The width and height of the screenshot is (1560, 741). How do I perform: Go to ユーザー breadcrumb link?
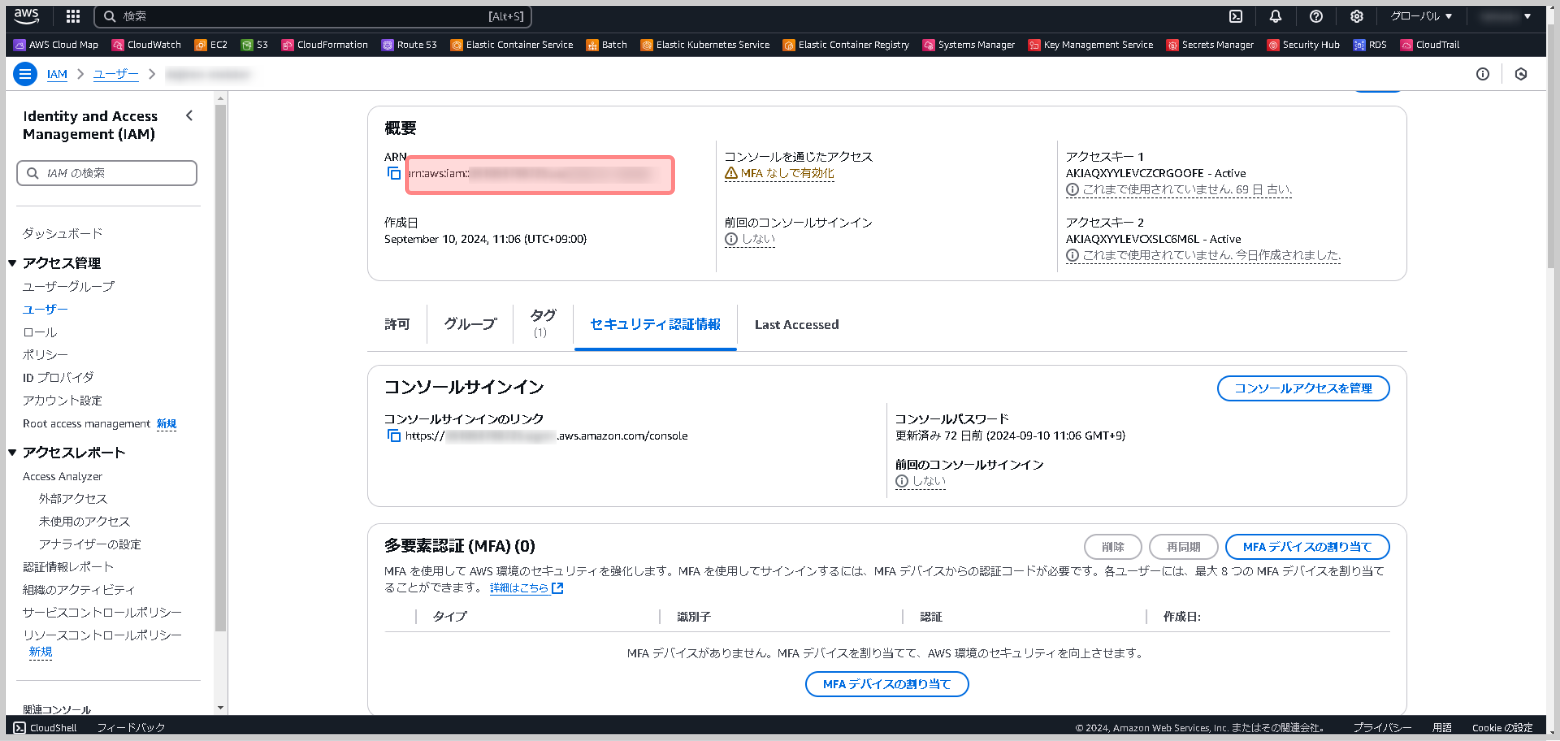coord(116,75)
